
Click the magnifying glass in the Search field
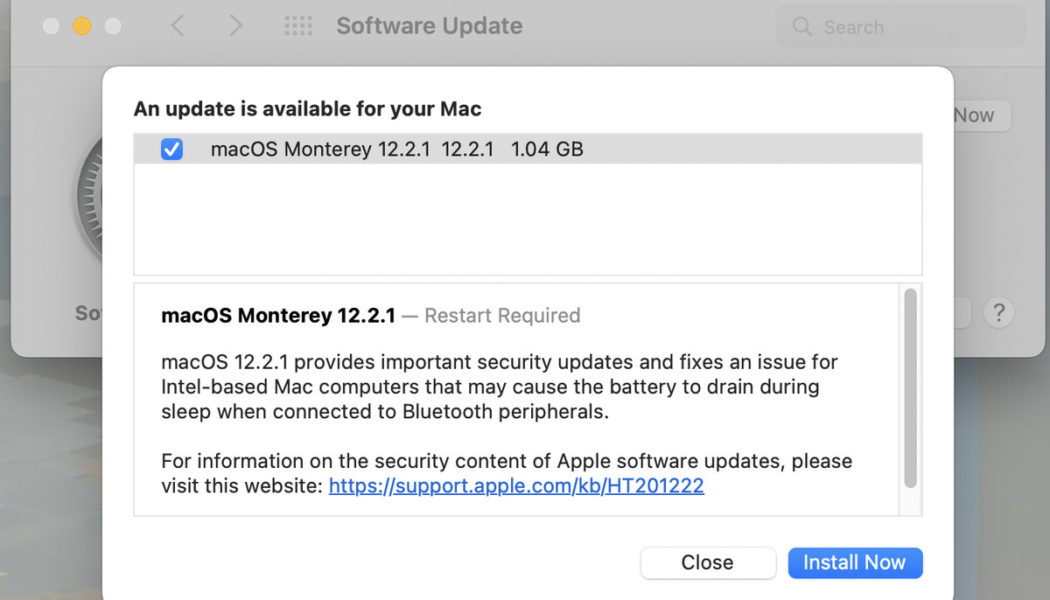coord(803,26)
